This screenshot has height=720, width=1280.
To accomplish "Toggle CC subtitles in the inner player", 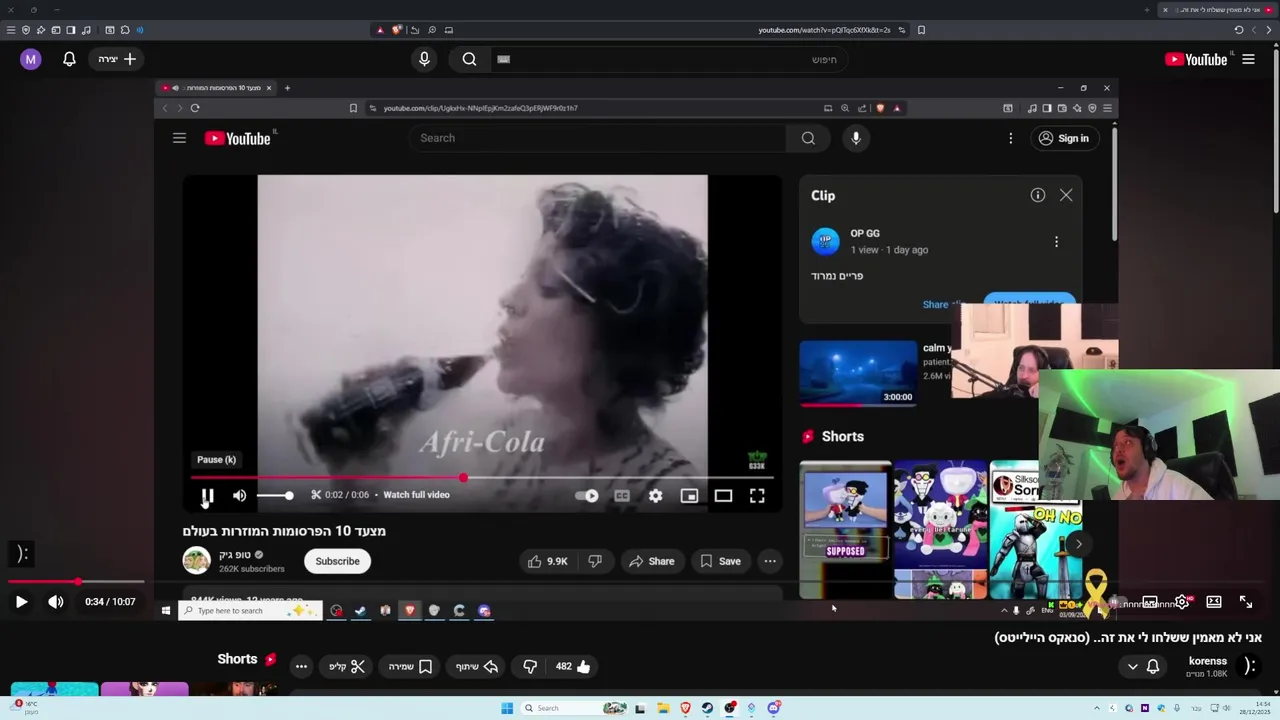I will pyautogui.click(x=622, y=495).
